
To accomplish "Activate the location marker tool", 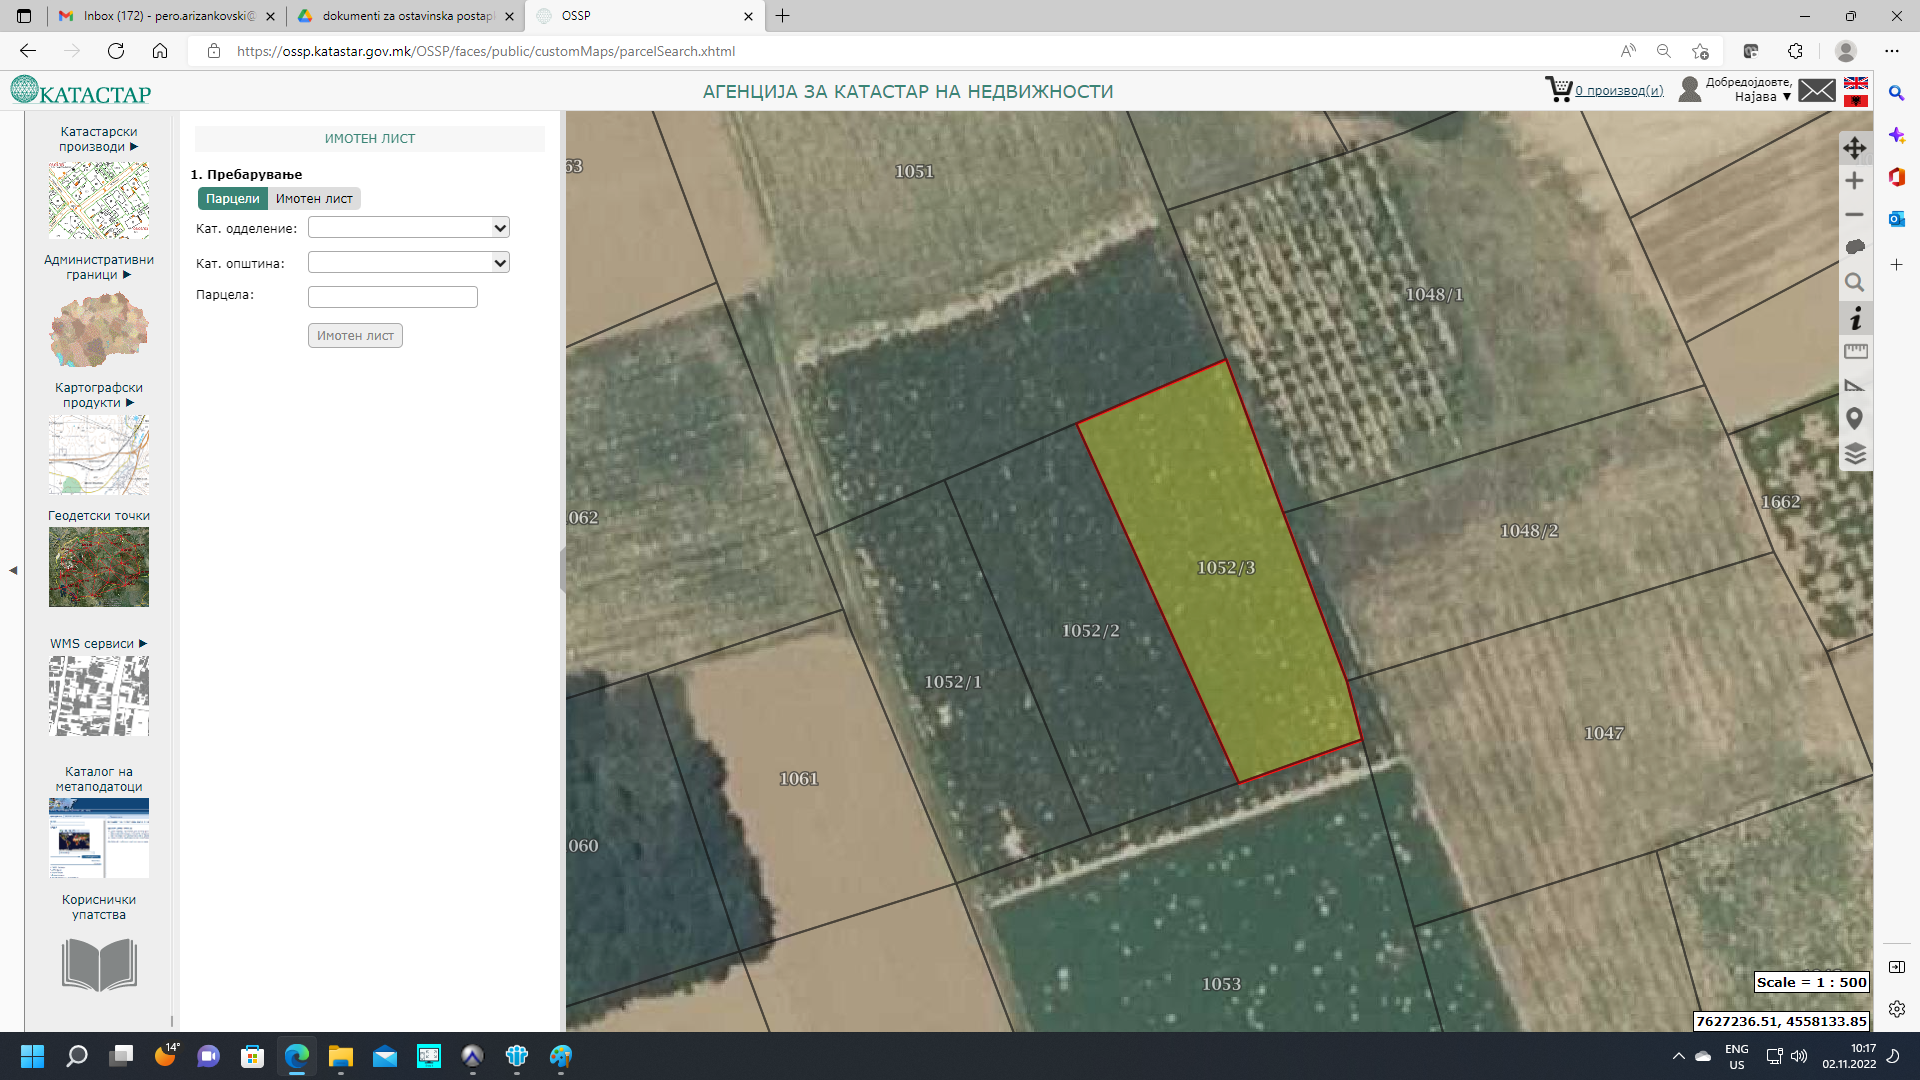I will pos(1855,419).
